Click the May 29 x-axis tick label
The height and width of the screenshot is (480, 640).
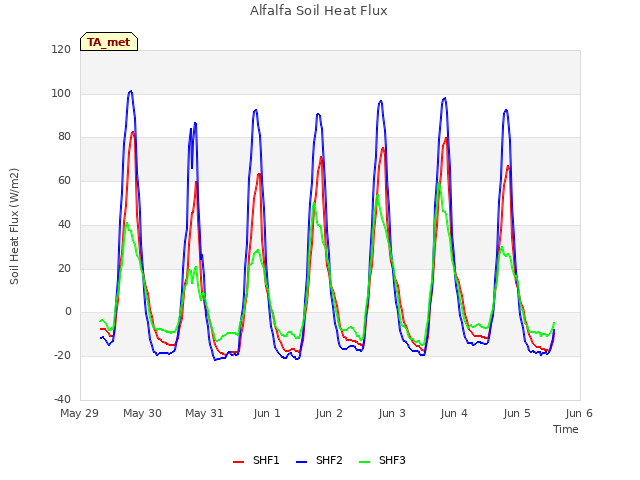point(80,413)
